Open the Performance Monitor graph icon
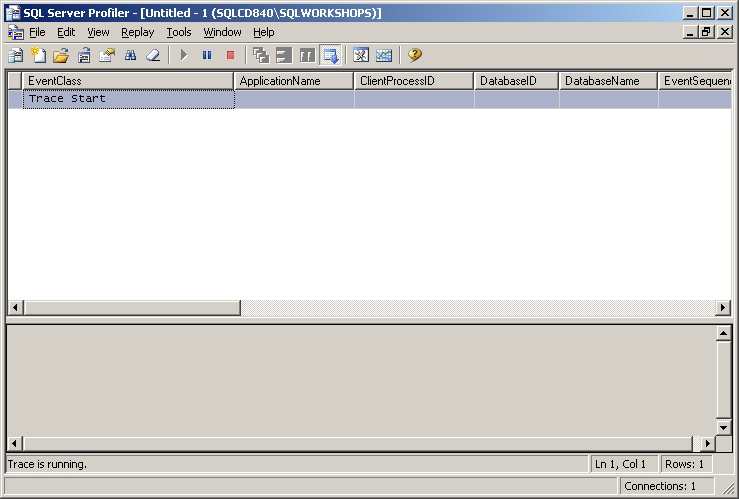739x499 pixels. click(x=384, y=56)
